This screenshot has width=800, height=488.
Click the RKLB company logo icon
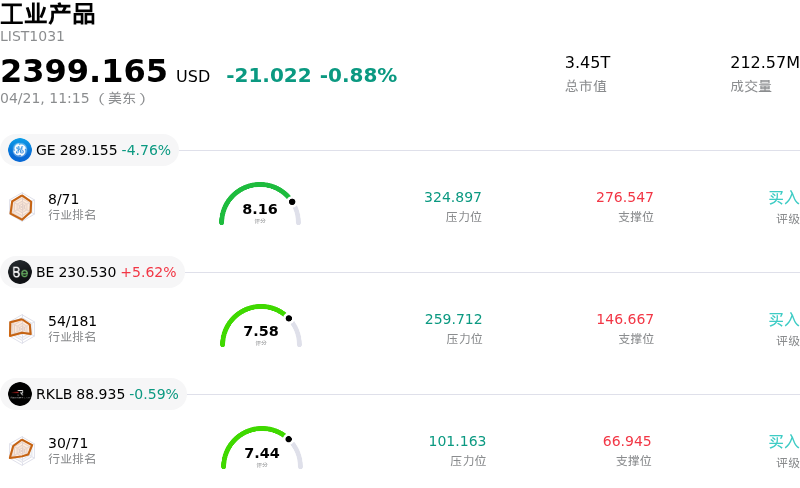20,394
